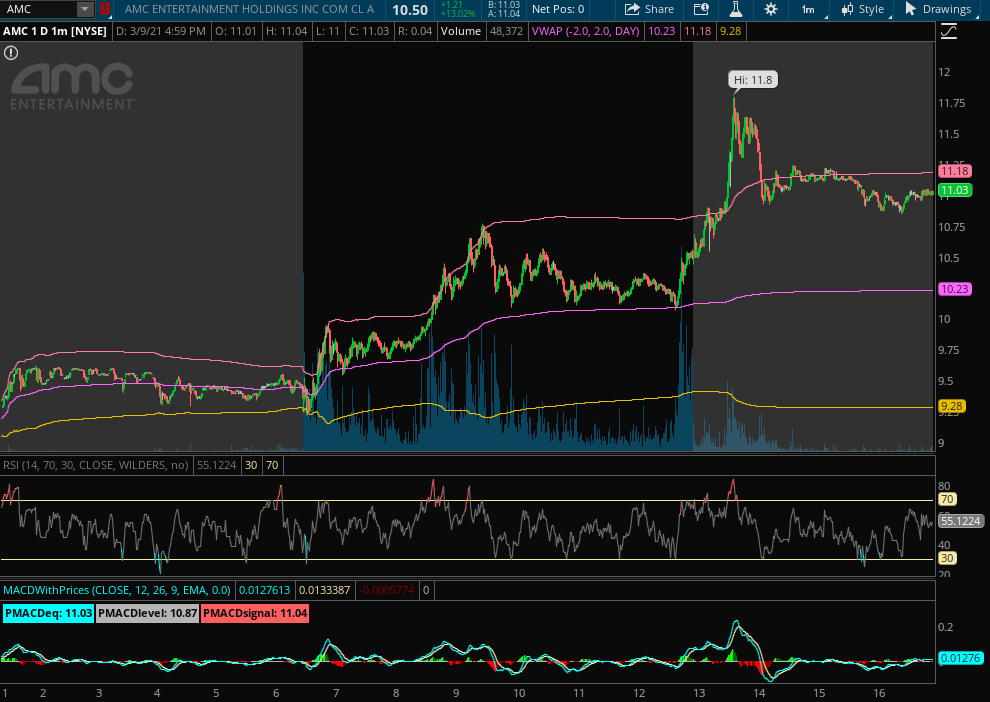The image size is (990, 702).
Task: Click the RSI 30 oversold axis tag
Action: tap(946, 558)
